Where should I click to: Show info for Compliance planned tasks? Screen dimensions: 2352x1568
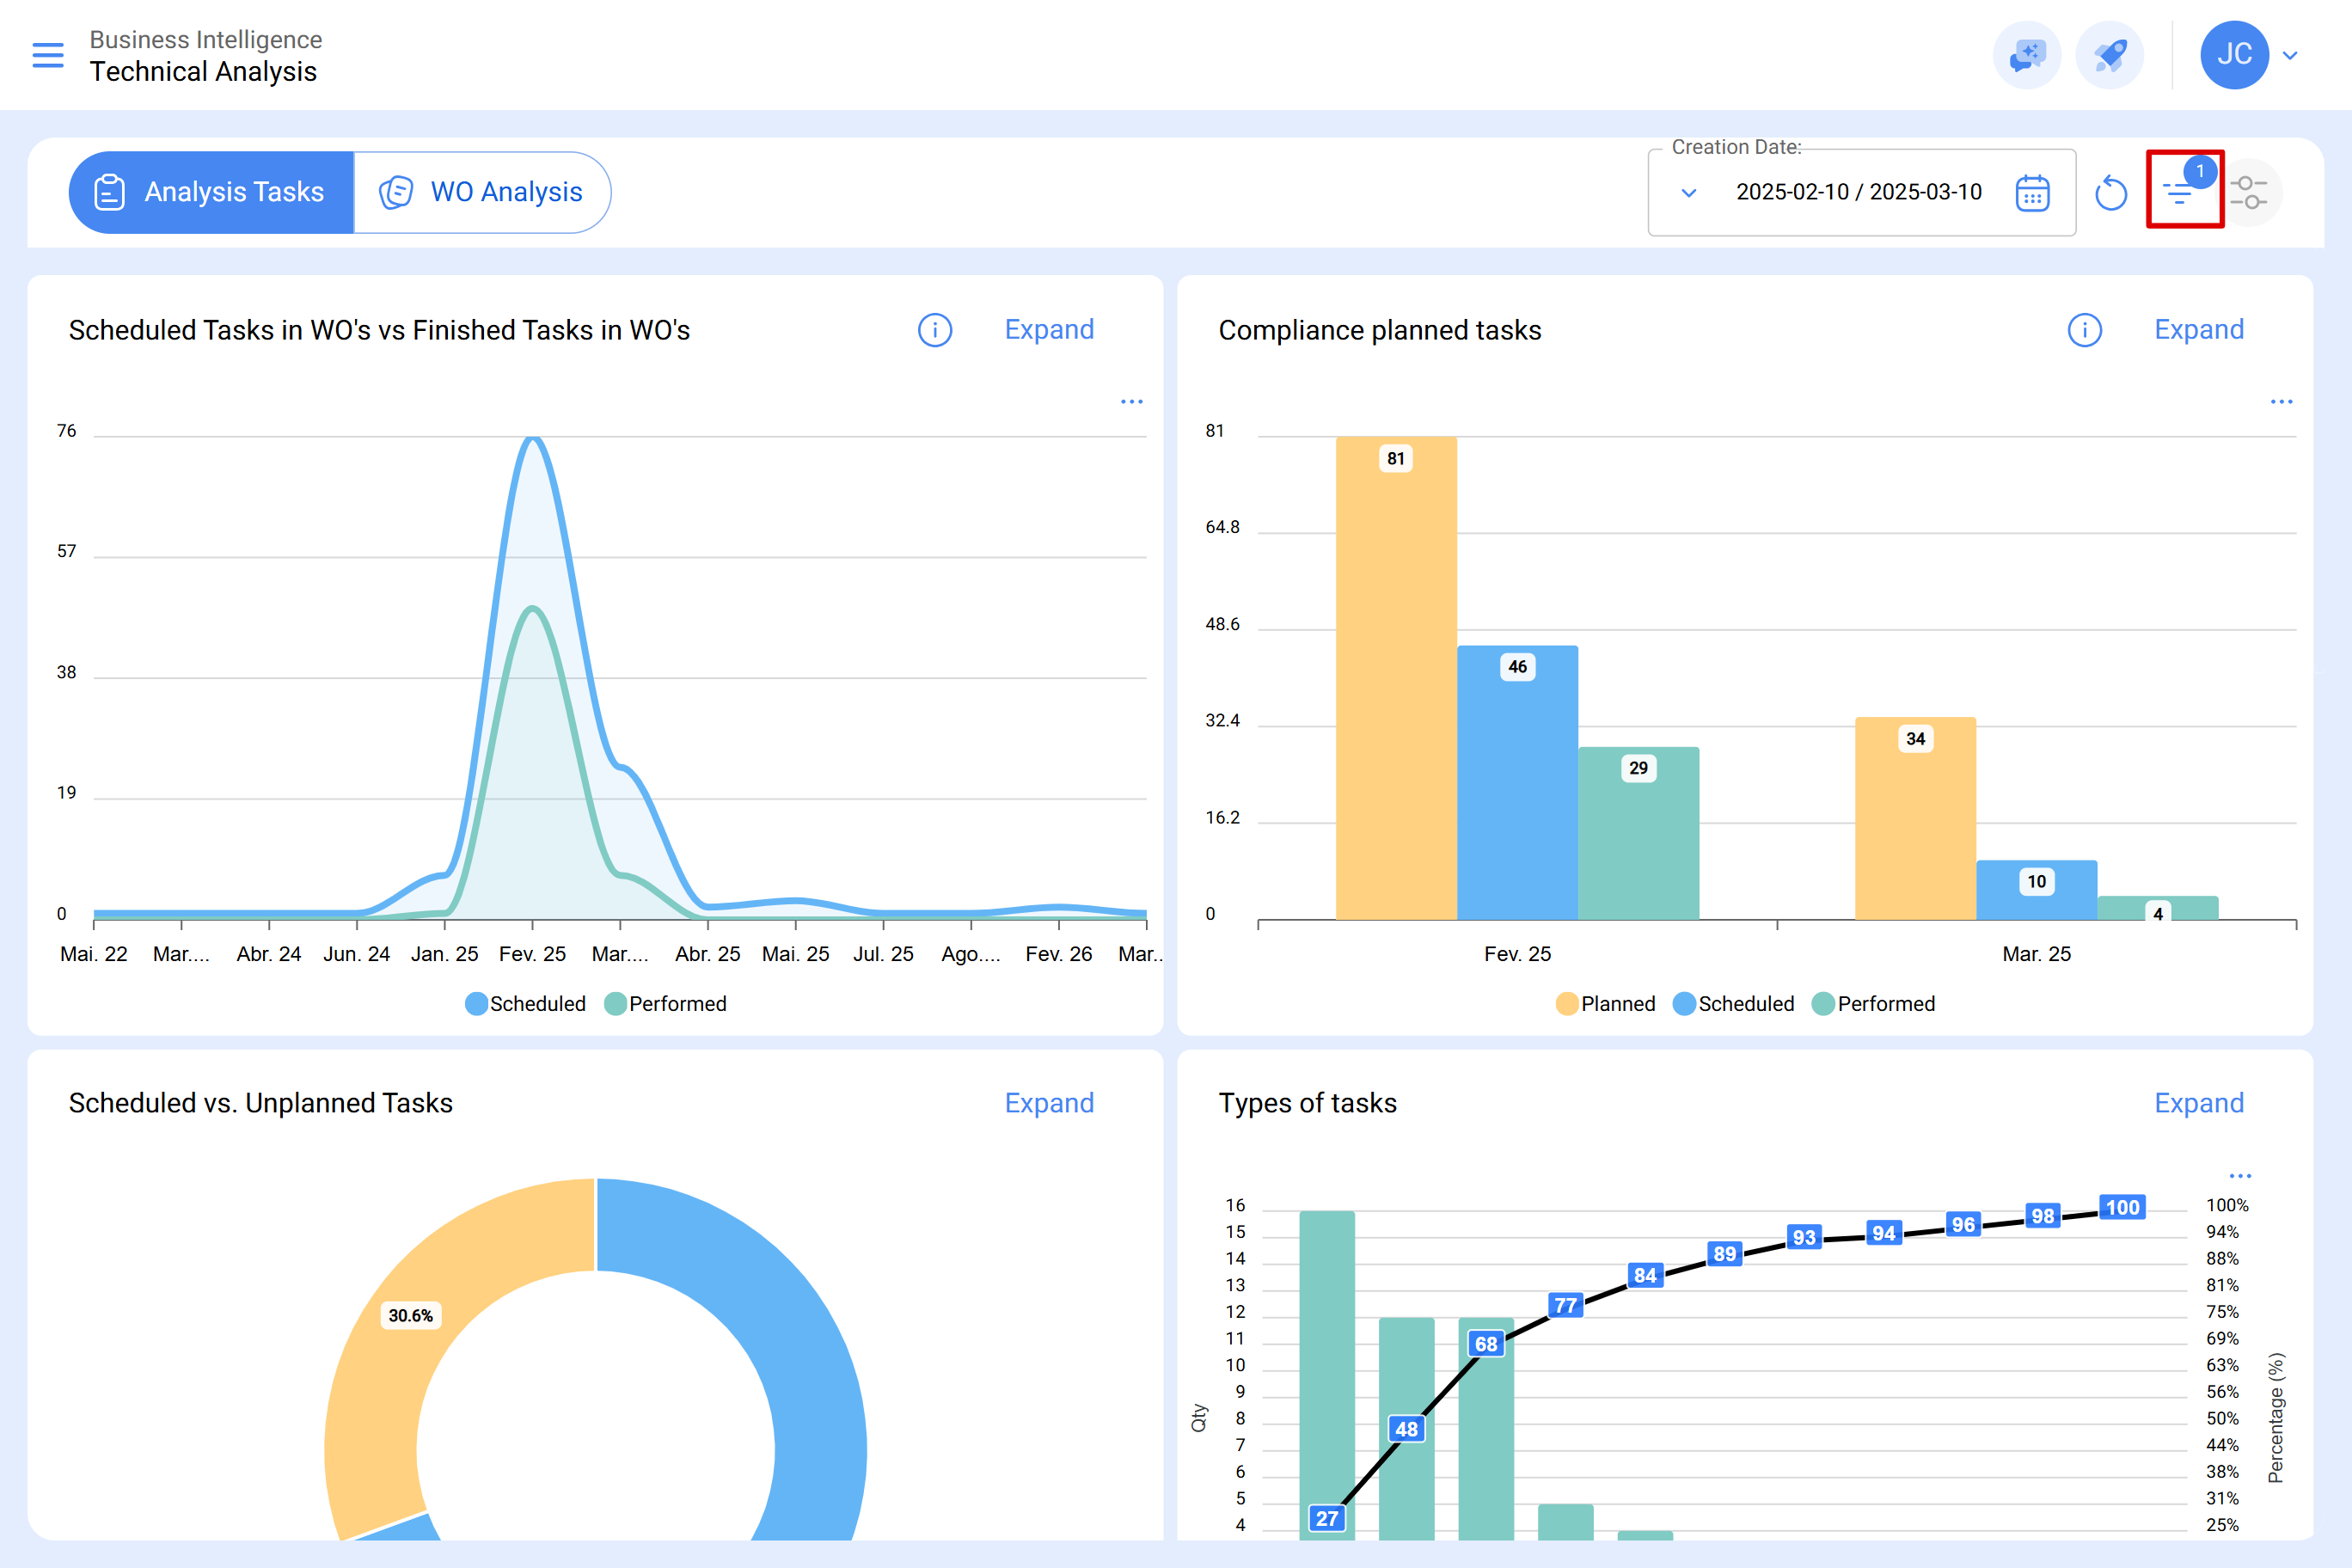pyautogui.click(x=2085, y=330)
